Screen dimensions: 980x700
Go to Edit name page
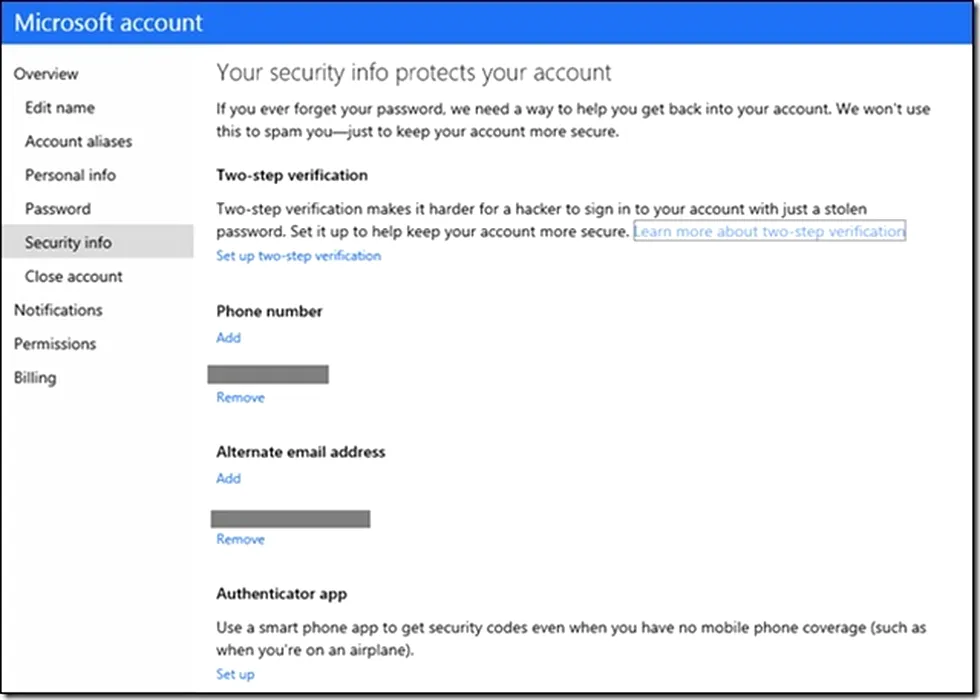[60, 108]
